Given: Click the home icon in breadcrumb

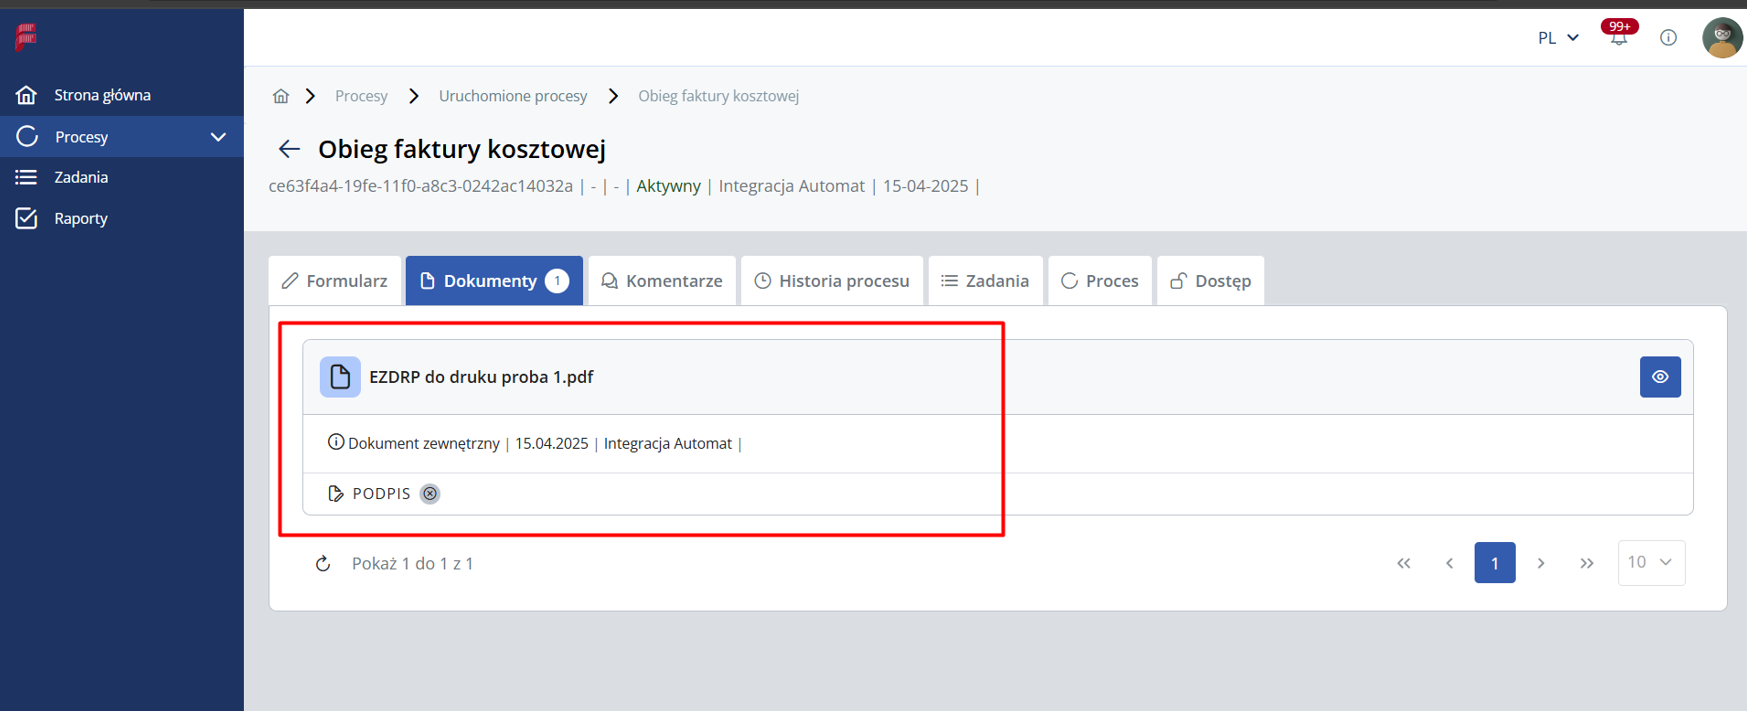Looking at the screenshot, I should point(281,96).
